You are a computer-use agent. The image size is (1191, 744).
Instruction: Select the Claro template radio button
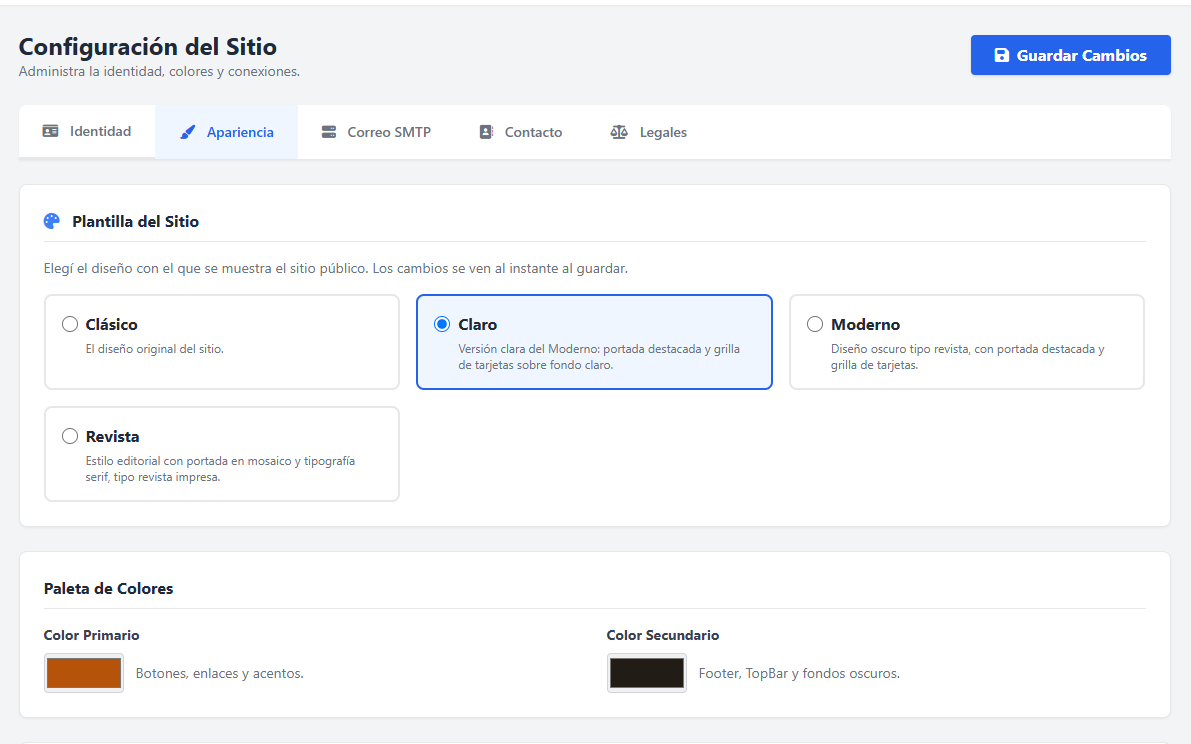click(441, 324)
